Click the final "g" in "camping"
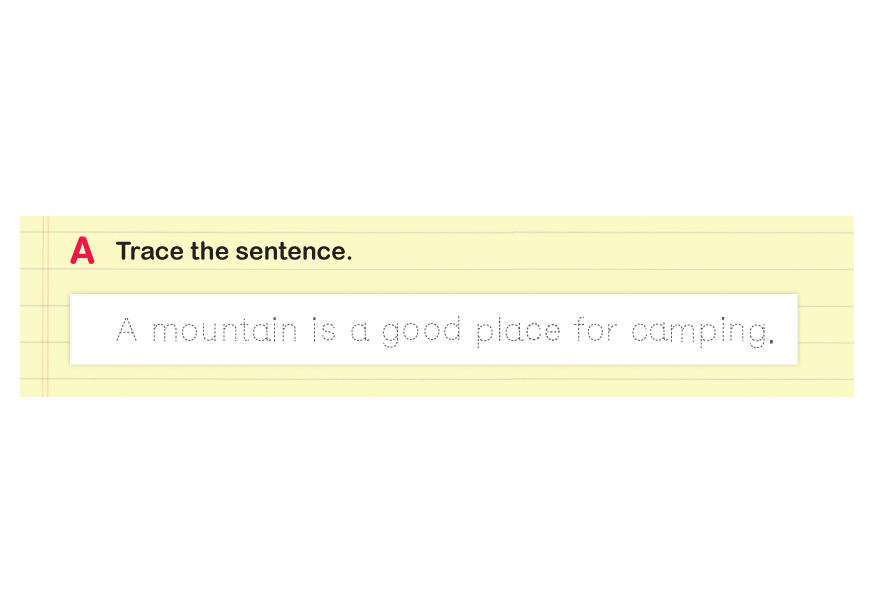Viewport: 873px width, 612px height. (755, 335)
